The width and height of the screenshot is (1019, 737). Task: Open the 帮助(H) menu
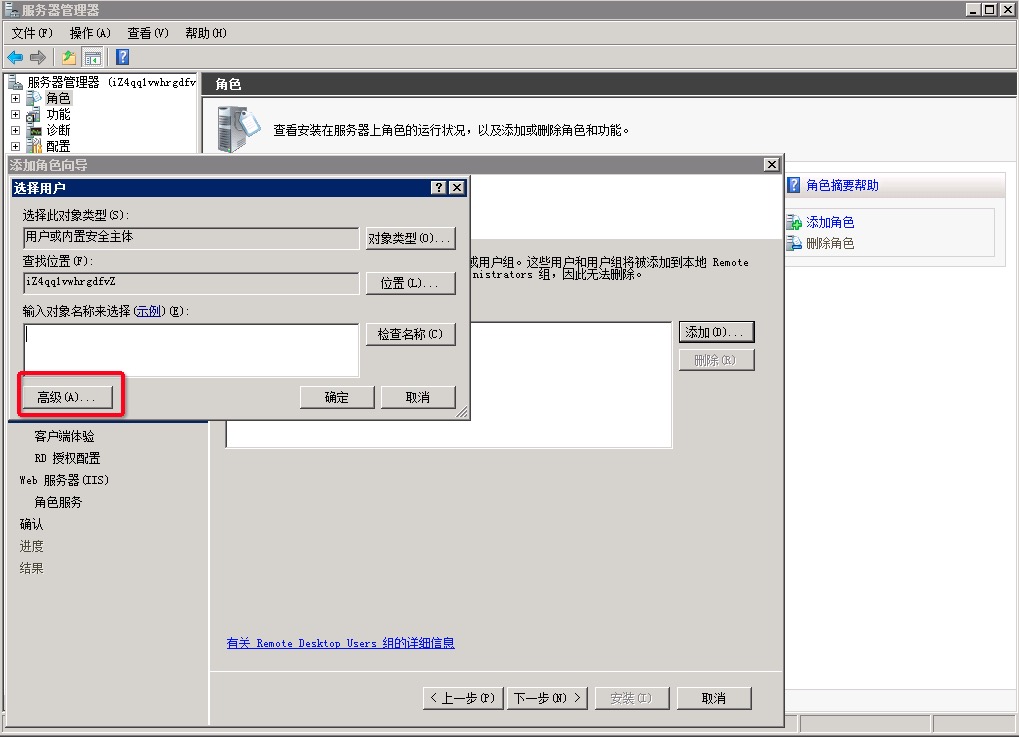click(x=206, y=33)
